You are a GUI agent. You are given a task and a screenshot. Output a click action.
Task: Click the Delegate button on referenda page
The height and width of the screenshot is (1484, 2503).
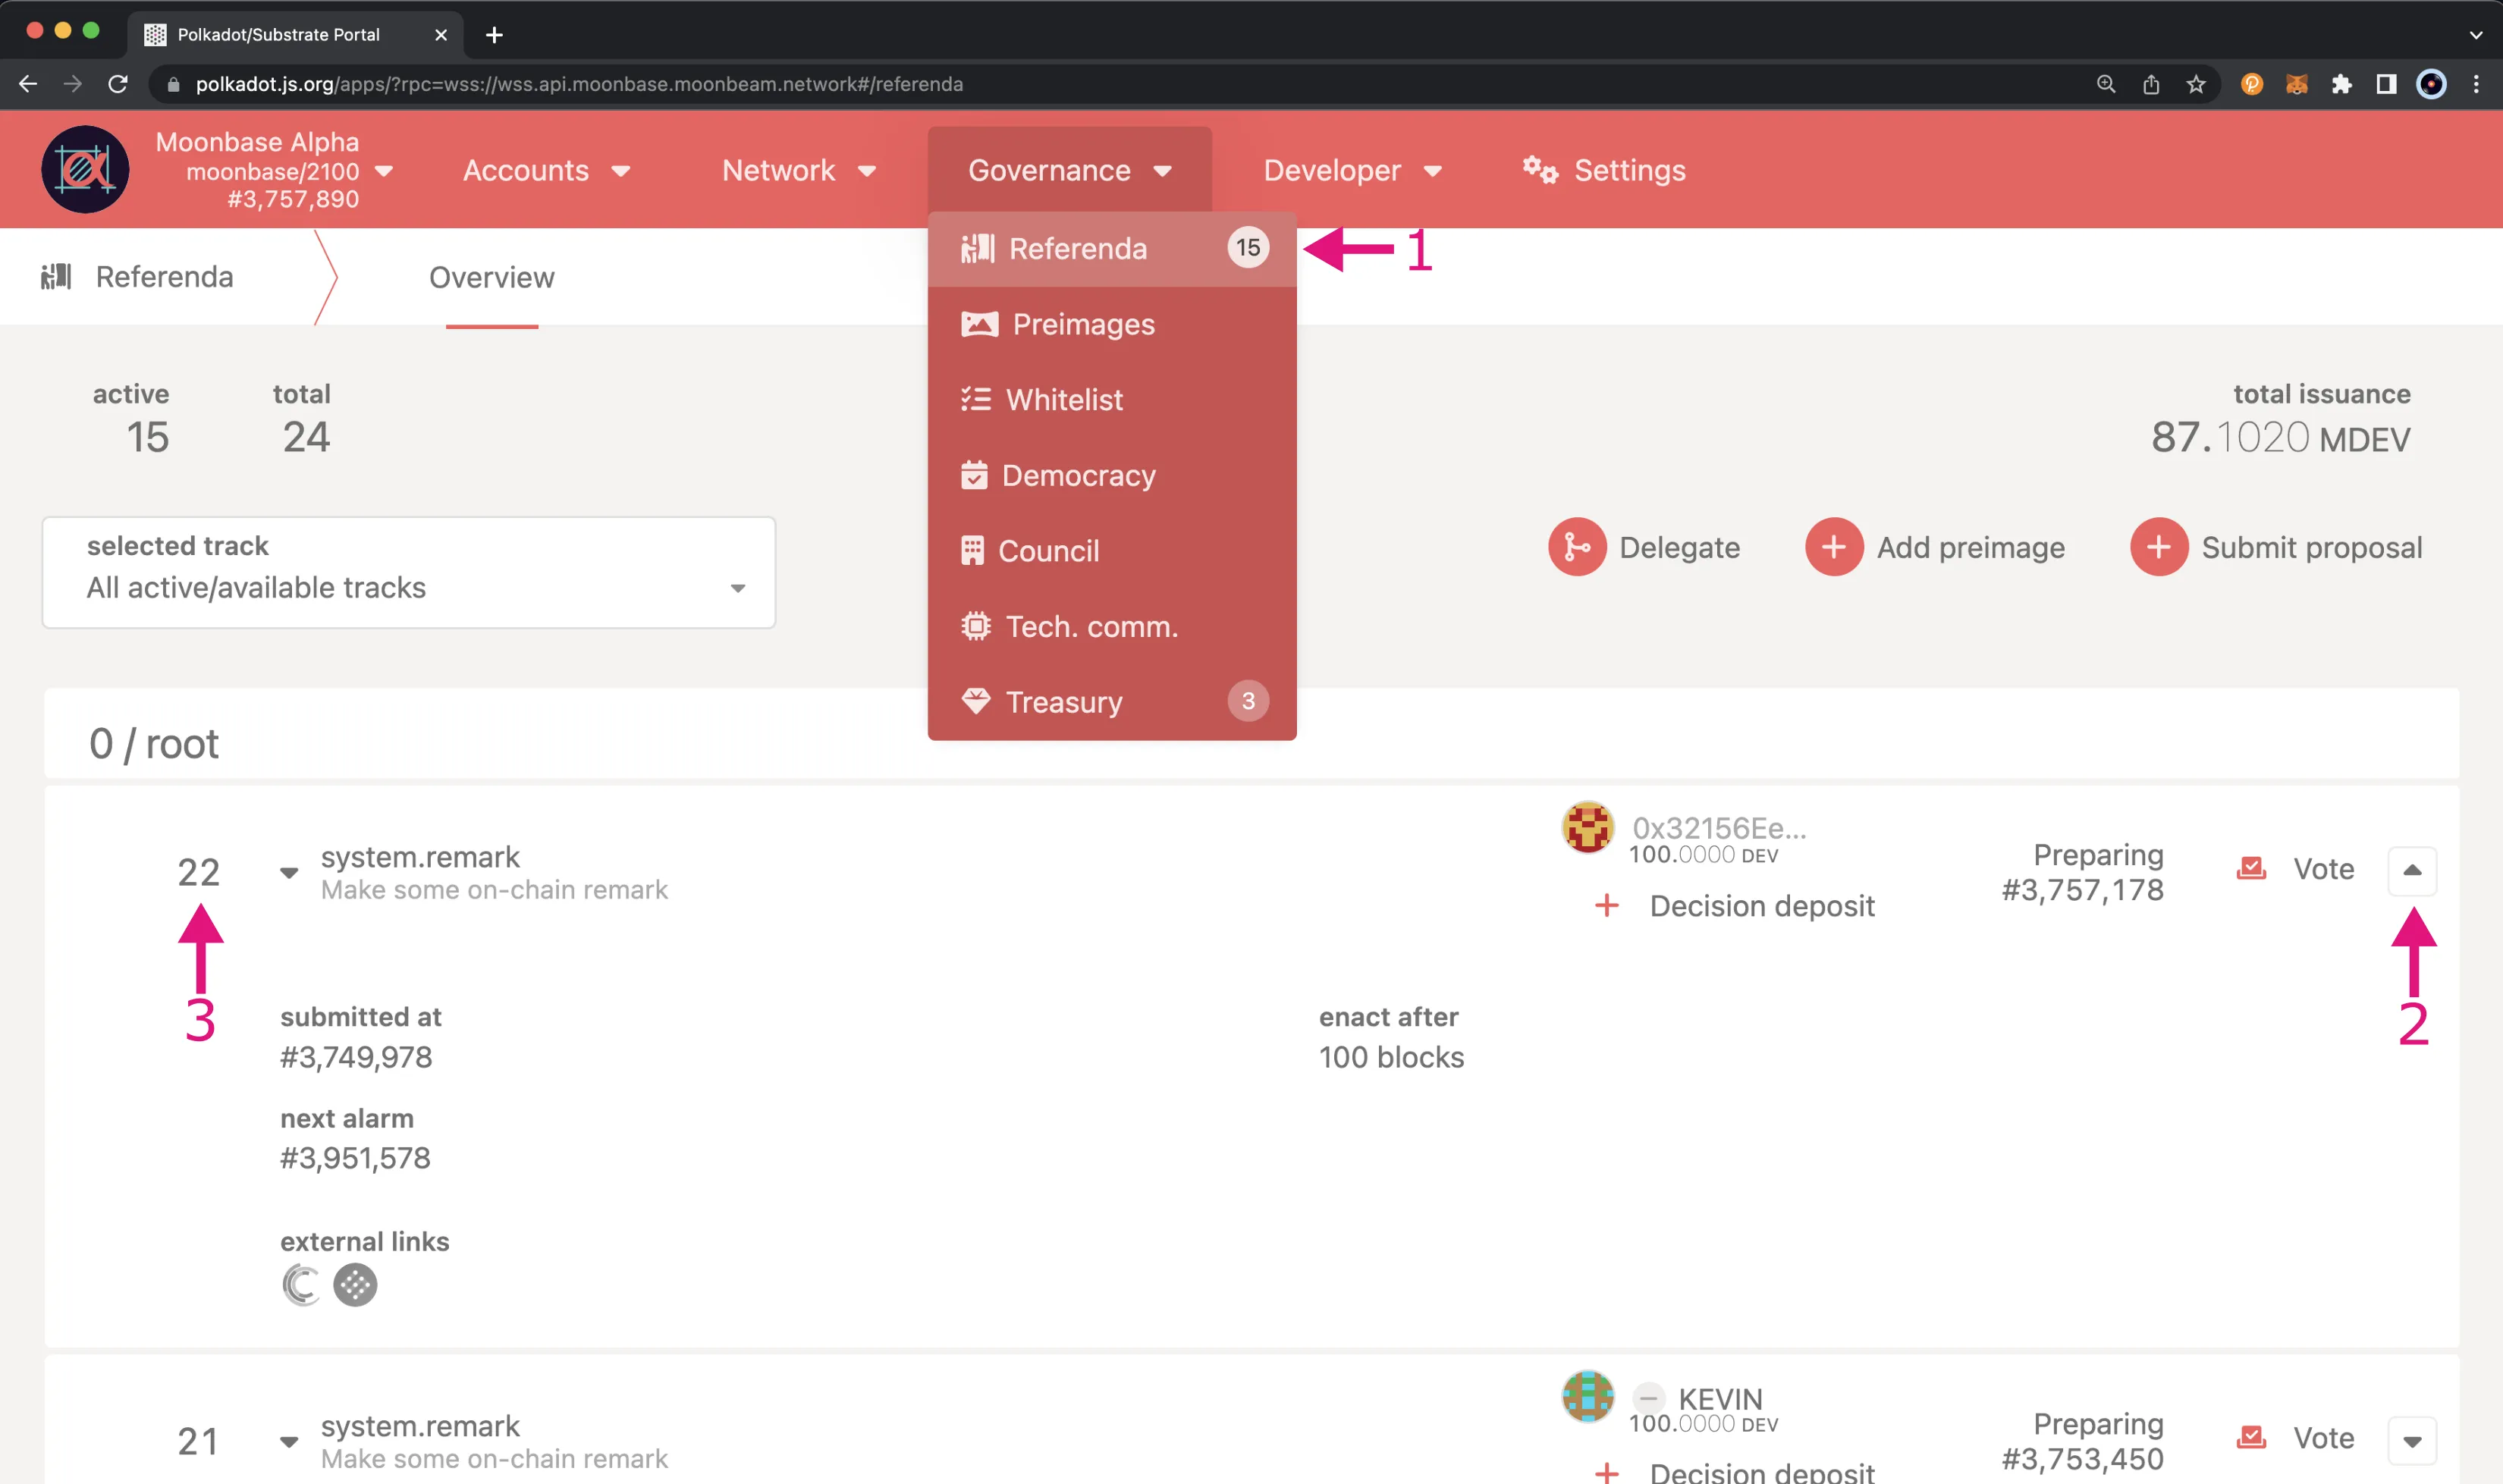click(1641, 546)
